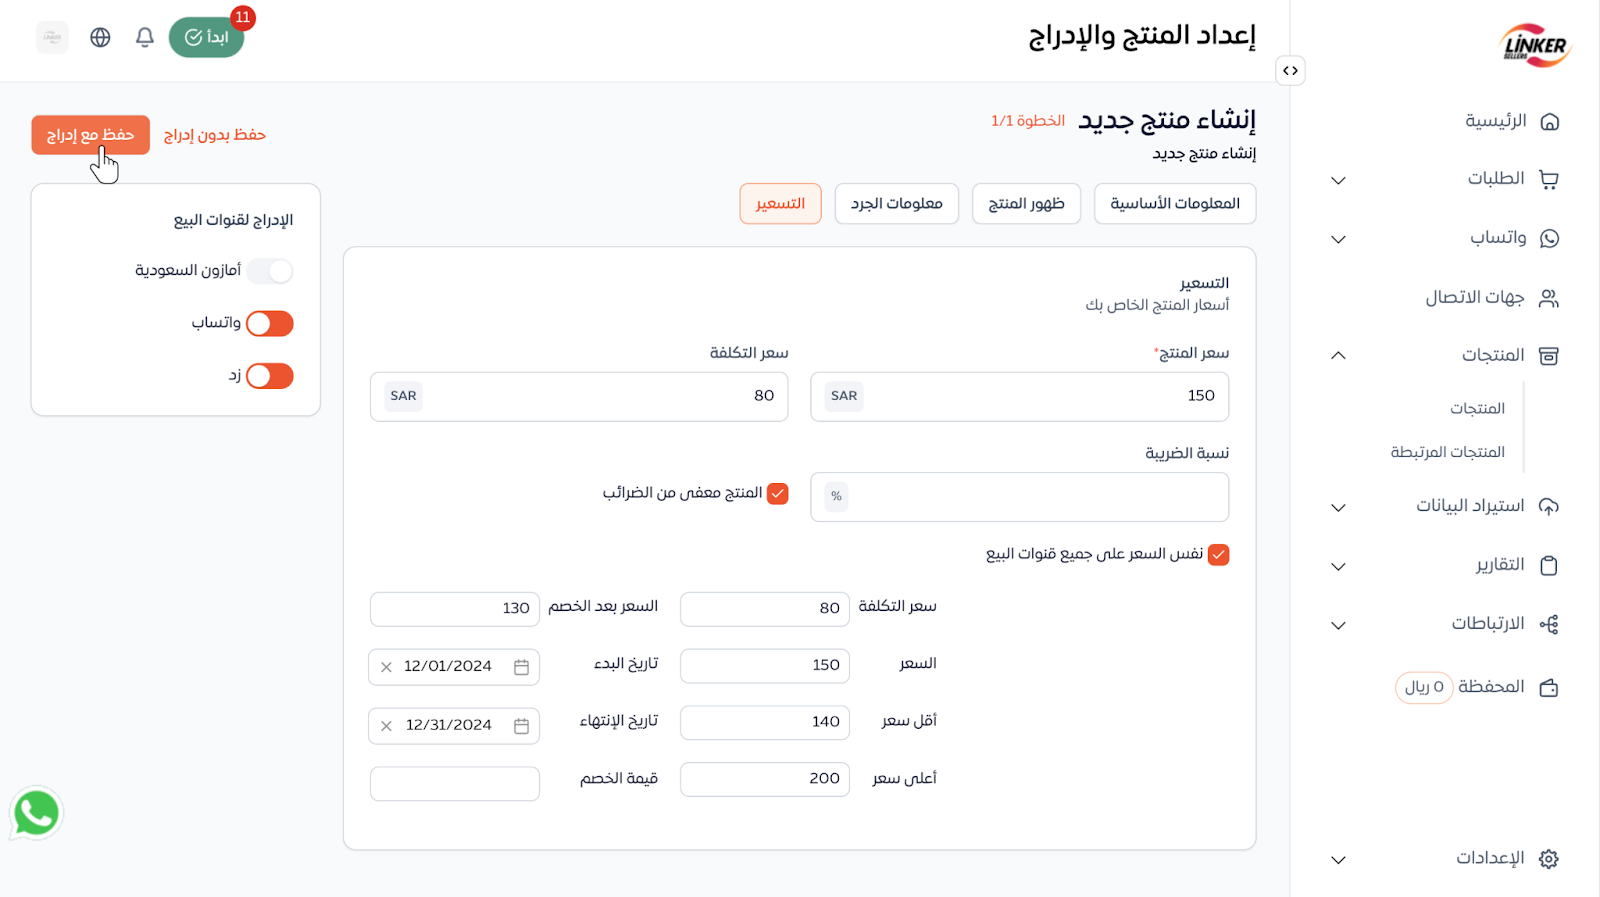Expand the الطلبات menu chevron
Screen dimensions: 1600x897
click(x=1338, y=181)
